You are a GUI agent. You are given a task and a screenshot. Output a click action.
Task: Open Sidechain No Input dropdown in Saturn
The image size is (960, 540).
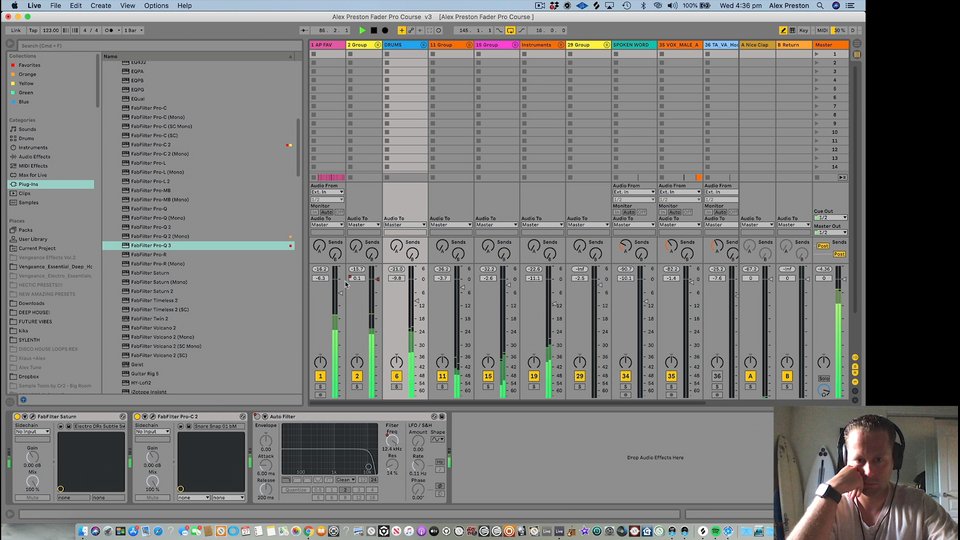pos(32,432)
